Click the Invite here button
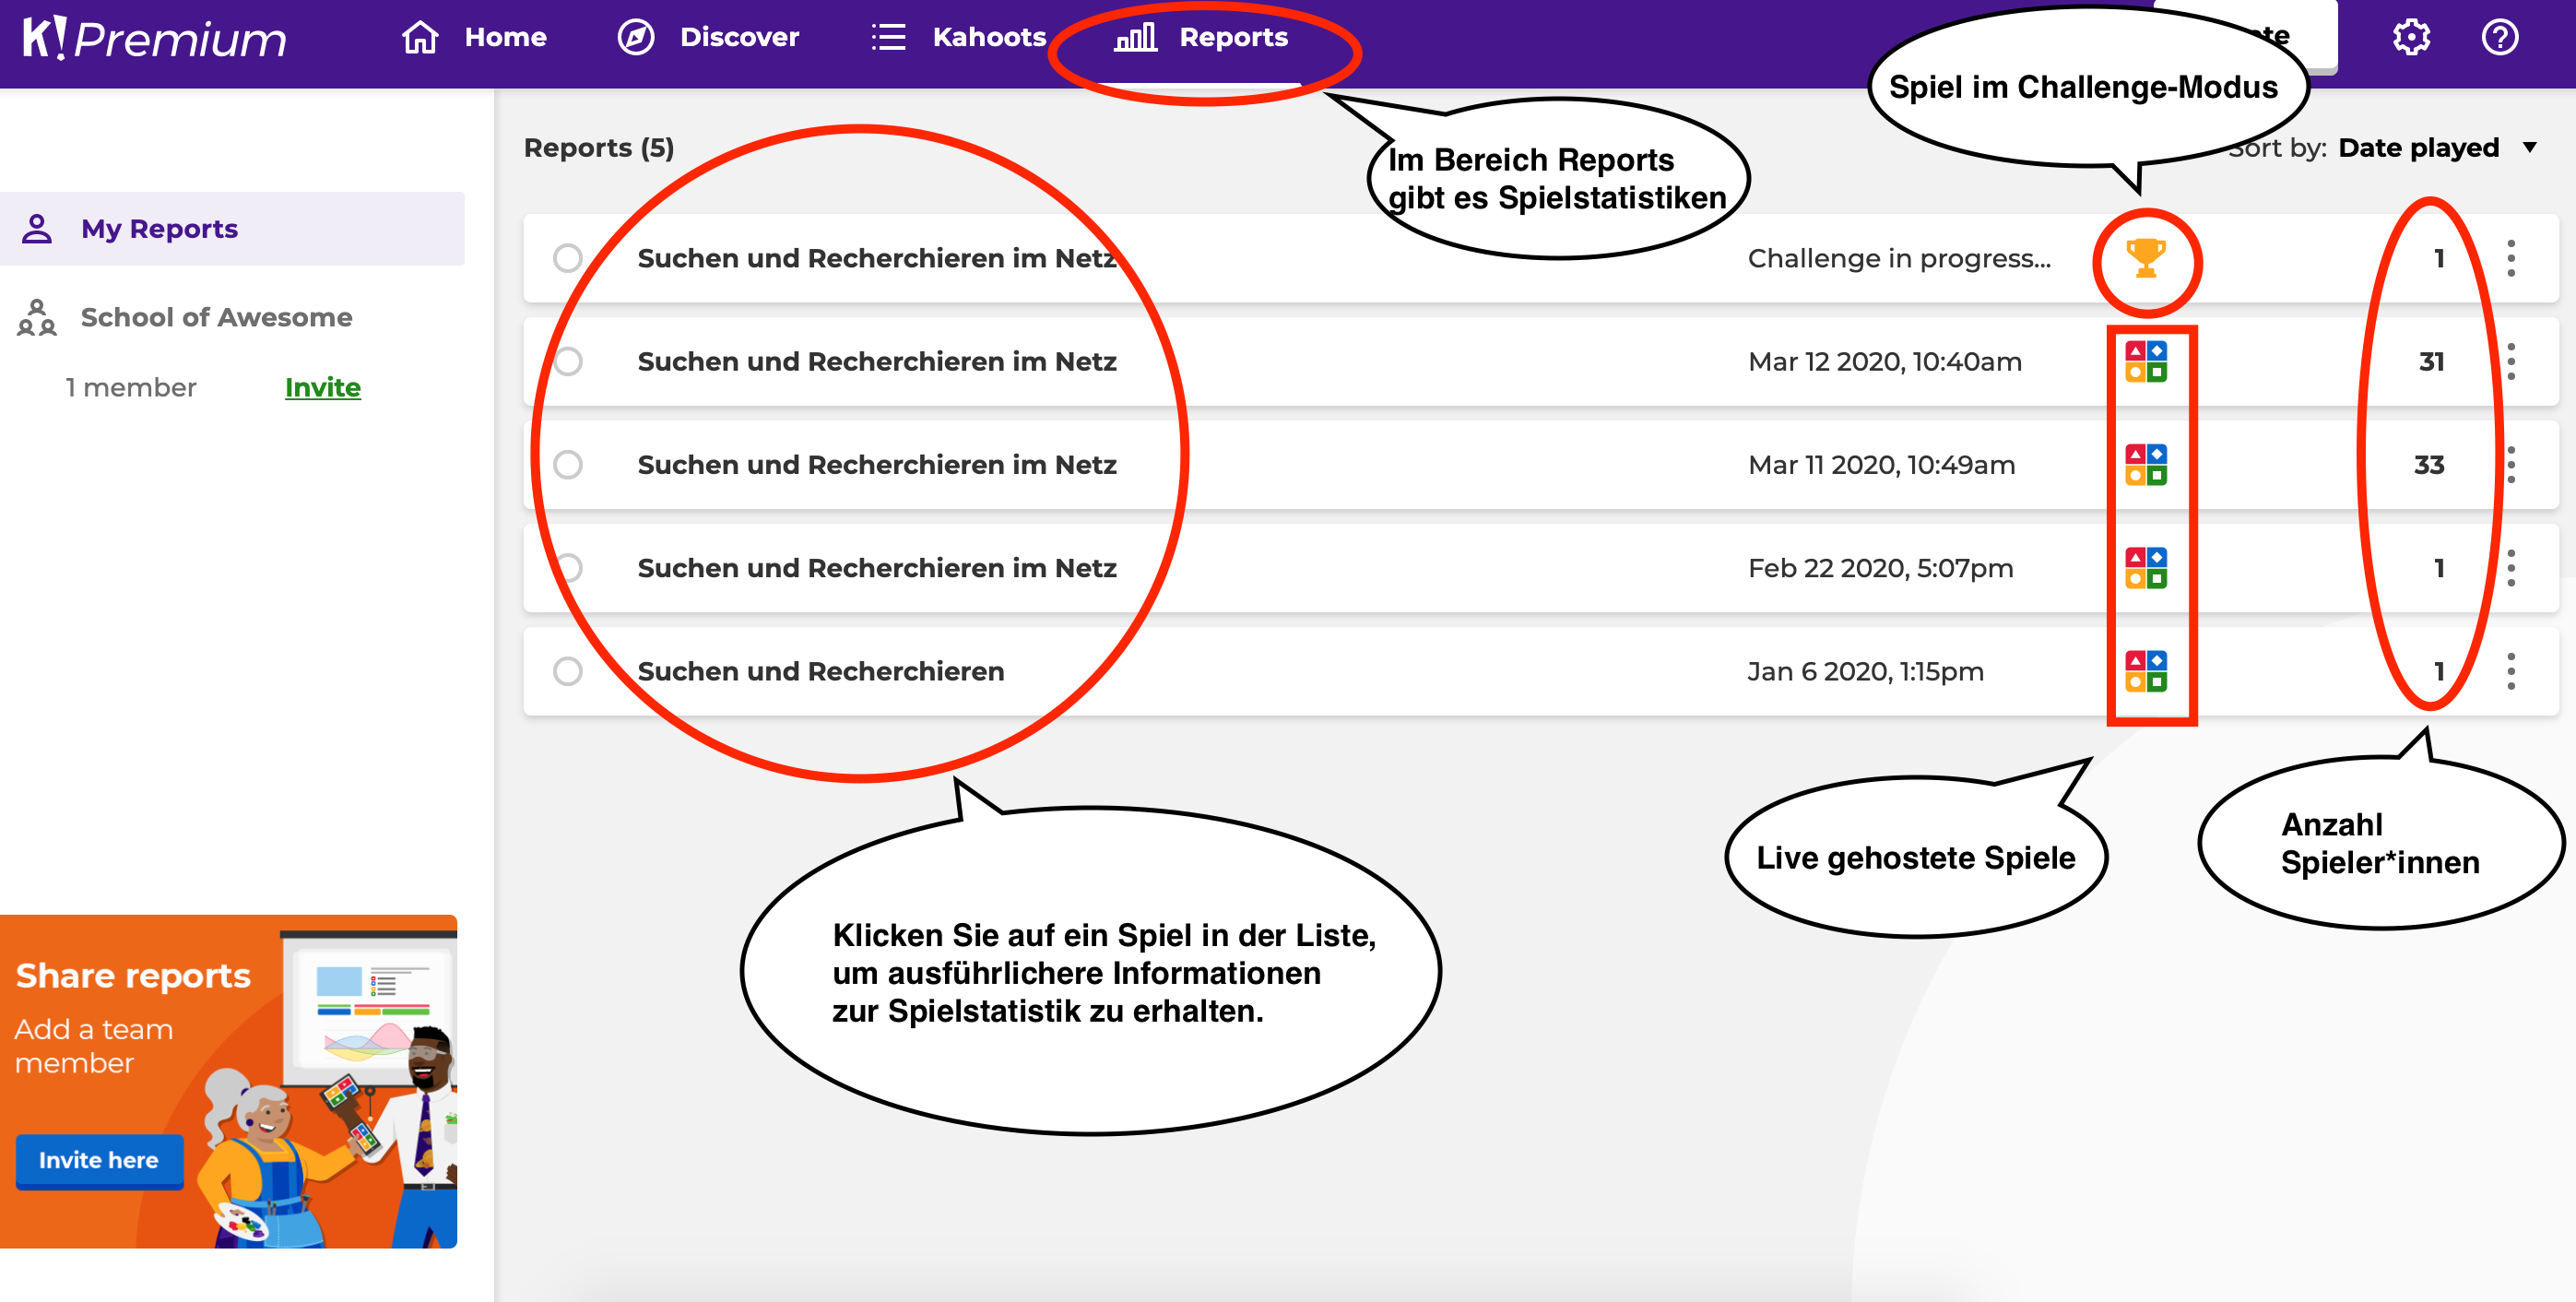The height and width of the screenshot is (1302, 2576). click(x=99, y=1160)
